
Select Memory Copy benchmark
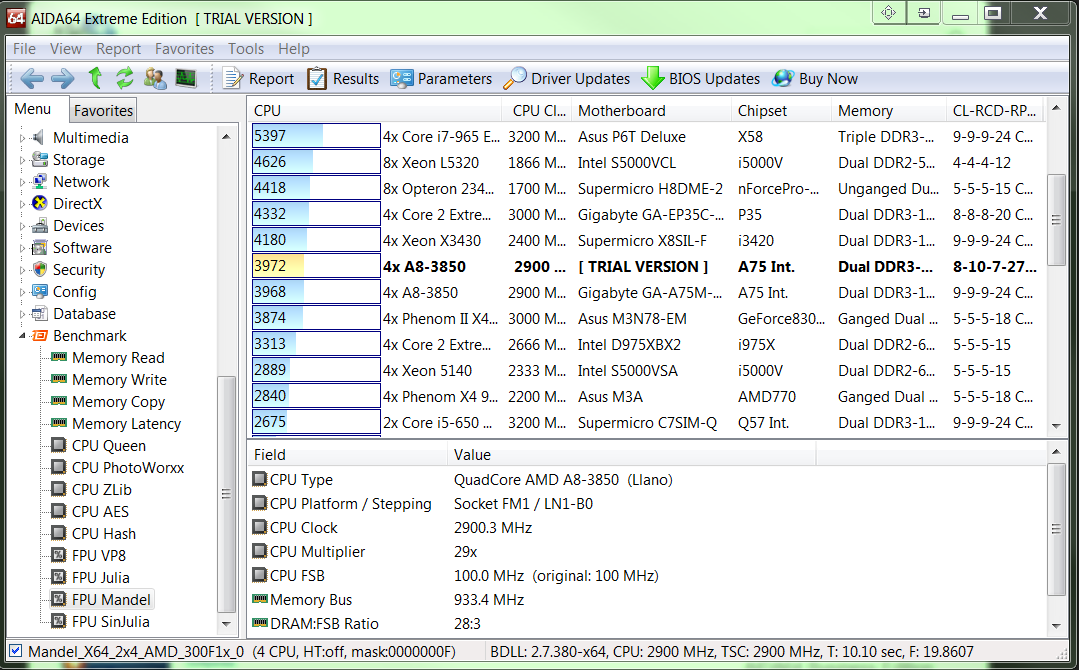118,402
